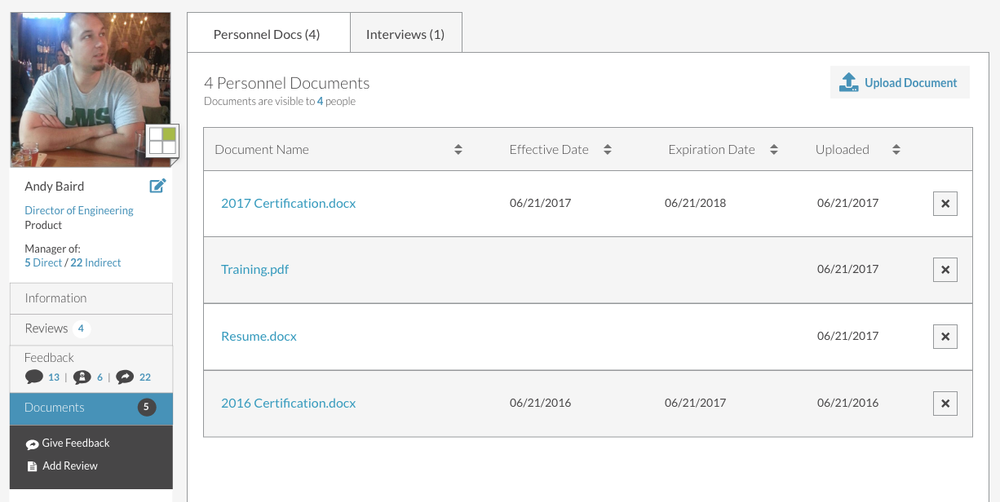Screen dimensions: 1000x502
Task: Click the upload arrow icon
Action: tap(848, 82)
